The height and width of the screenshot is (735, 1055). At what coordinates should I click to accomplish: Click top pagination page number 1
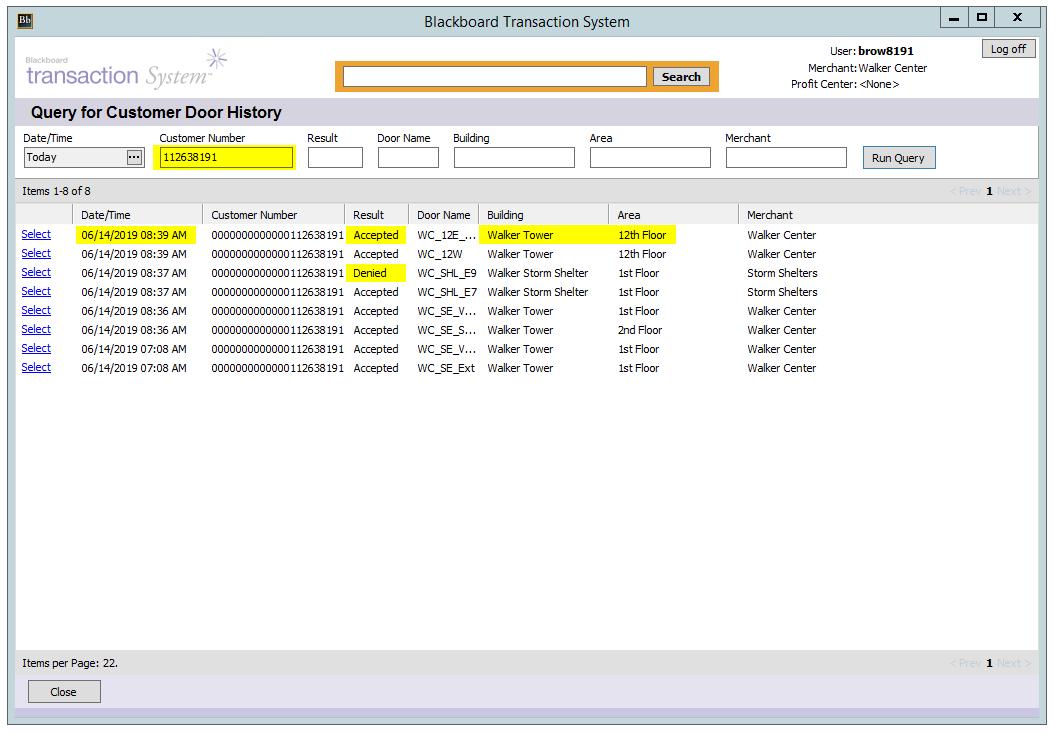tap(989, 191)
